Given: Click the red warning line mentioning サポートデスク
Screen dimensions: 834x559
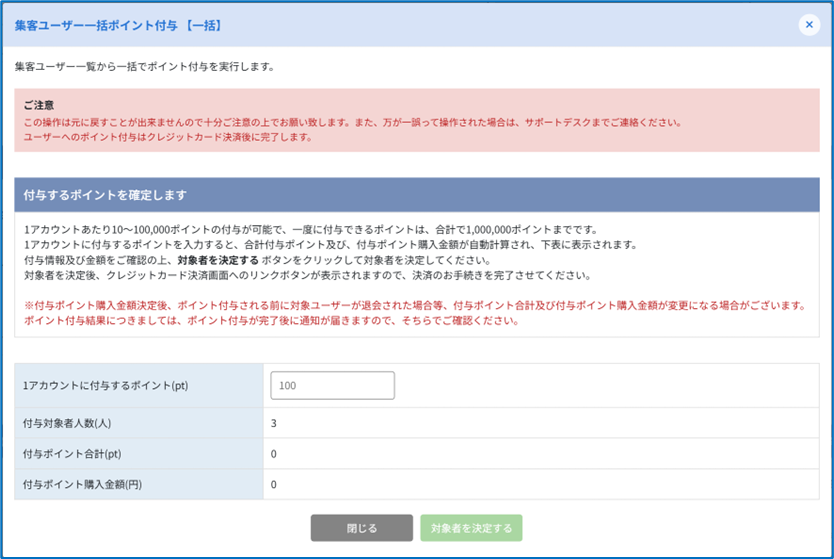Looking at the screenshot, I should [x=351, y=122].
